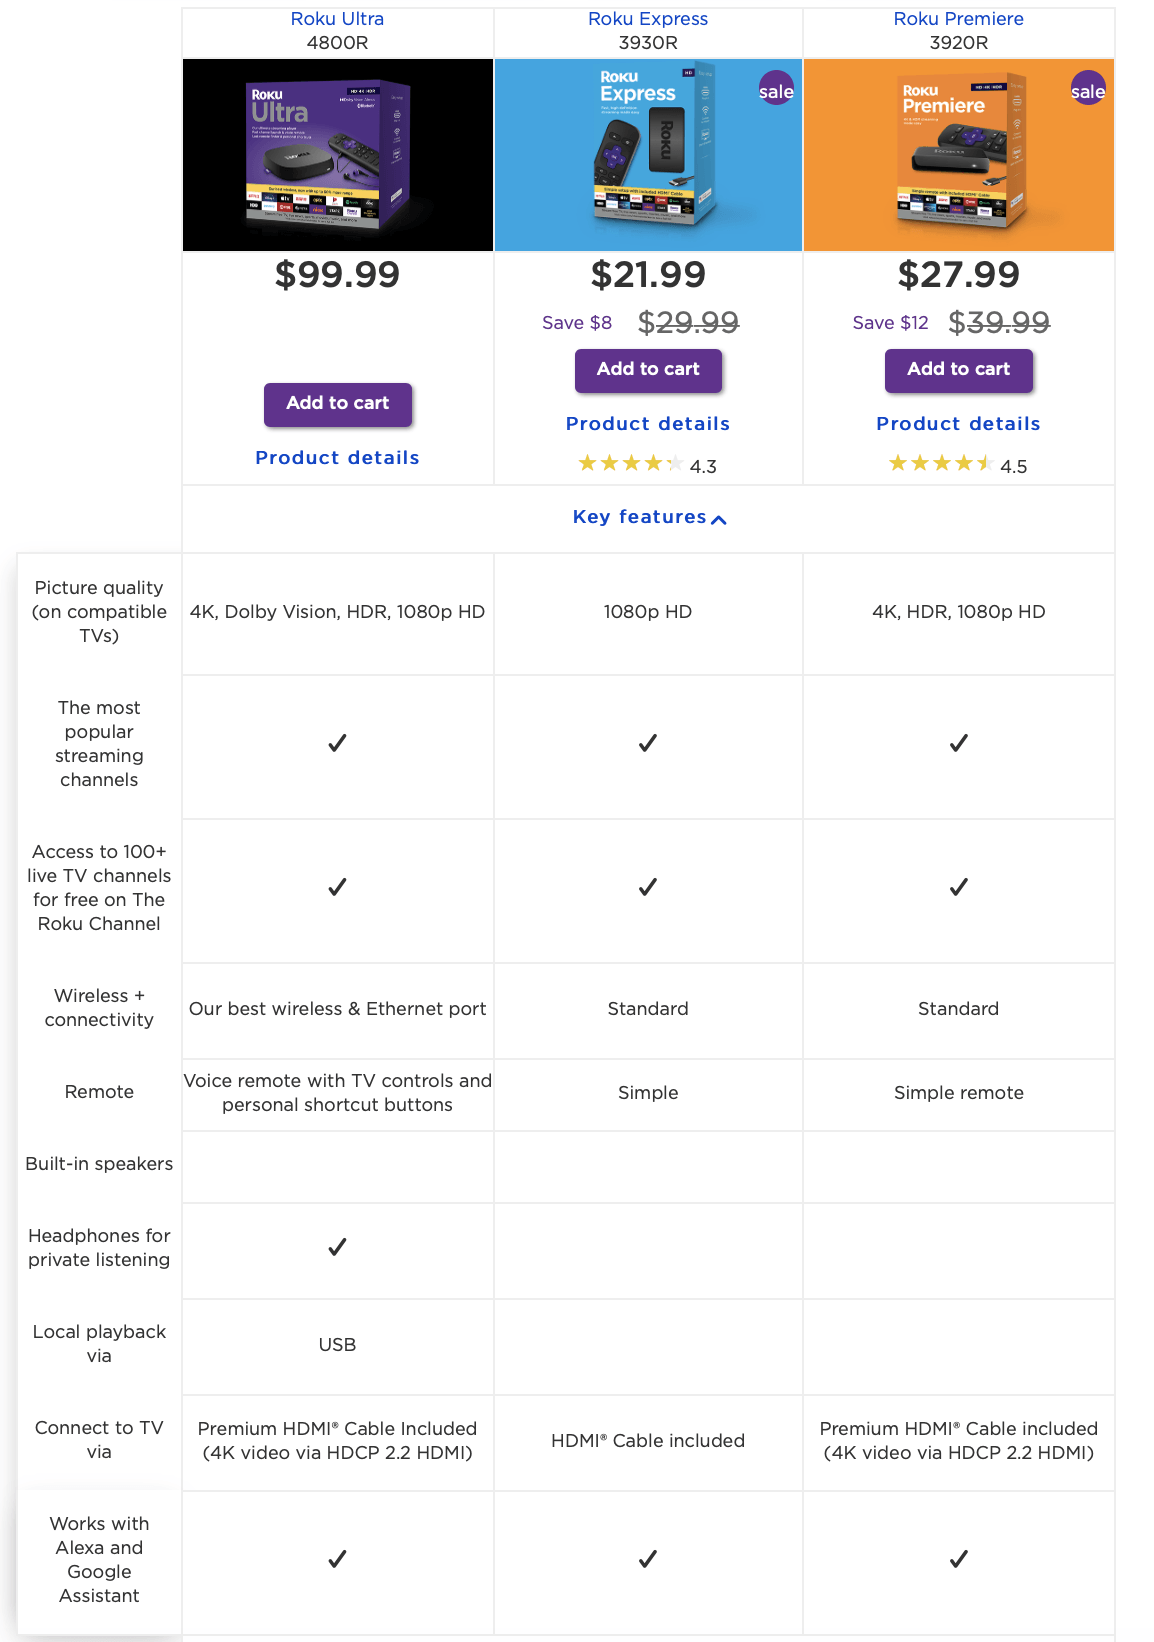Click the chevron next to Key features
The width and height of the screenshot is (1154, 1642).
(719, 520)
